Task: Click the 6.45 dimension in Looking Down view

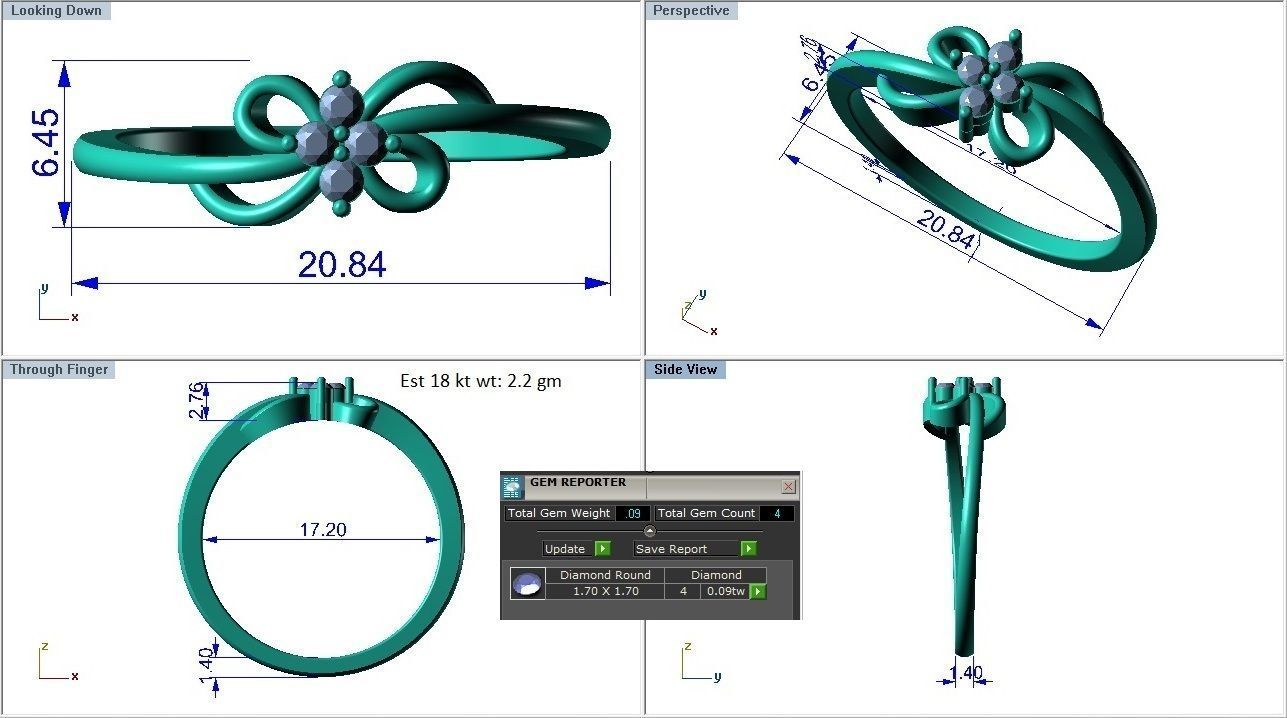Action: (x=46, y=142)
